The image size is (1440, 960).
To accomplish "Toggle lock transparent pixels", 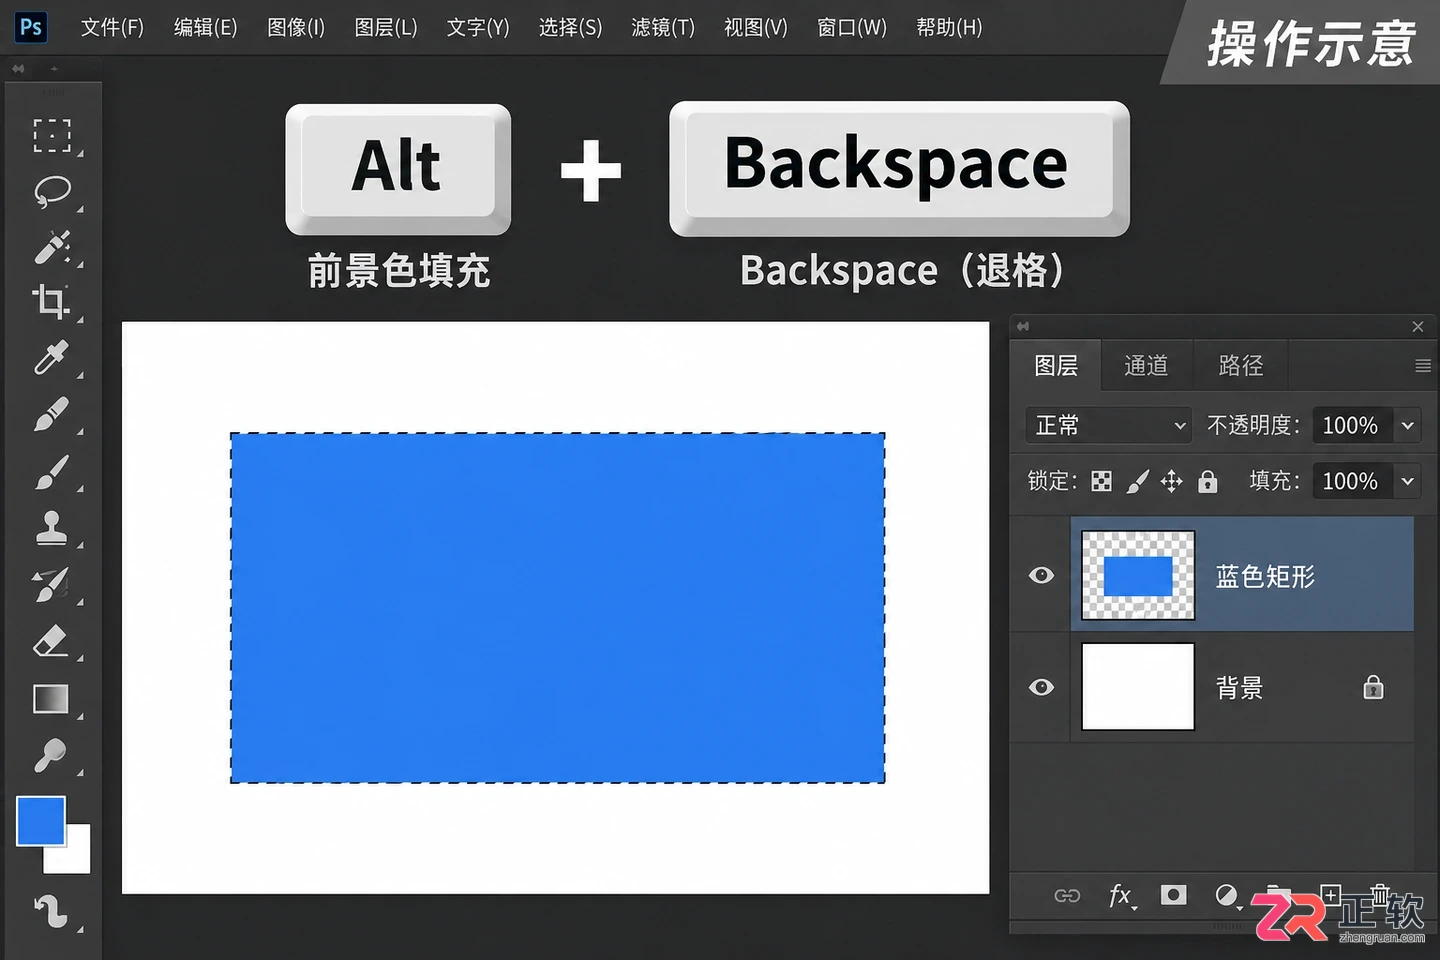I will pyautogui.click(x=1101, y=482).
